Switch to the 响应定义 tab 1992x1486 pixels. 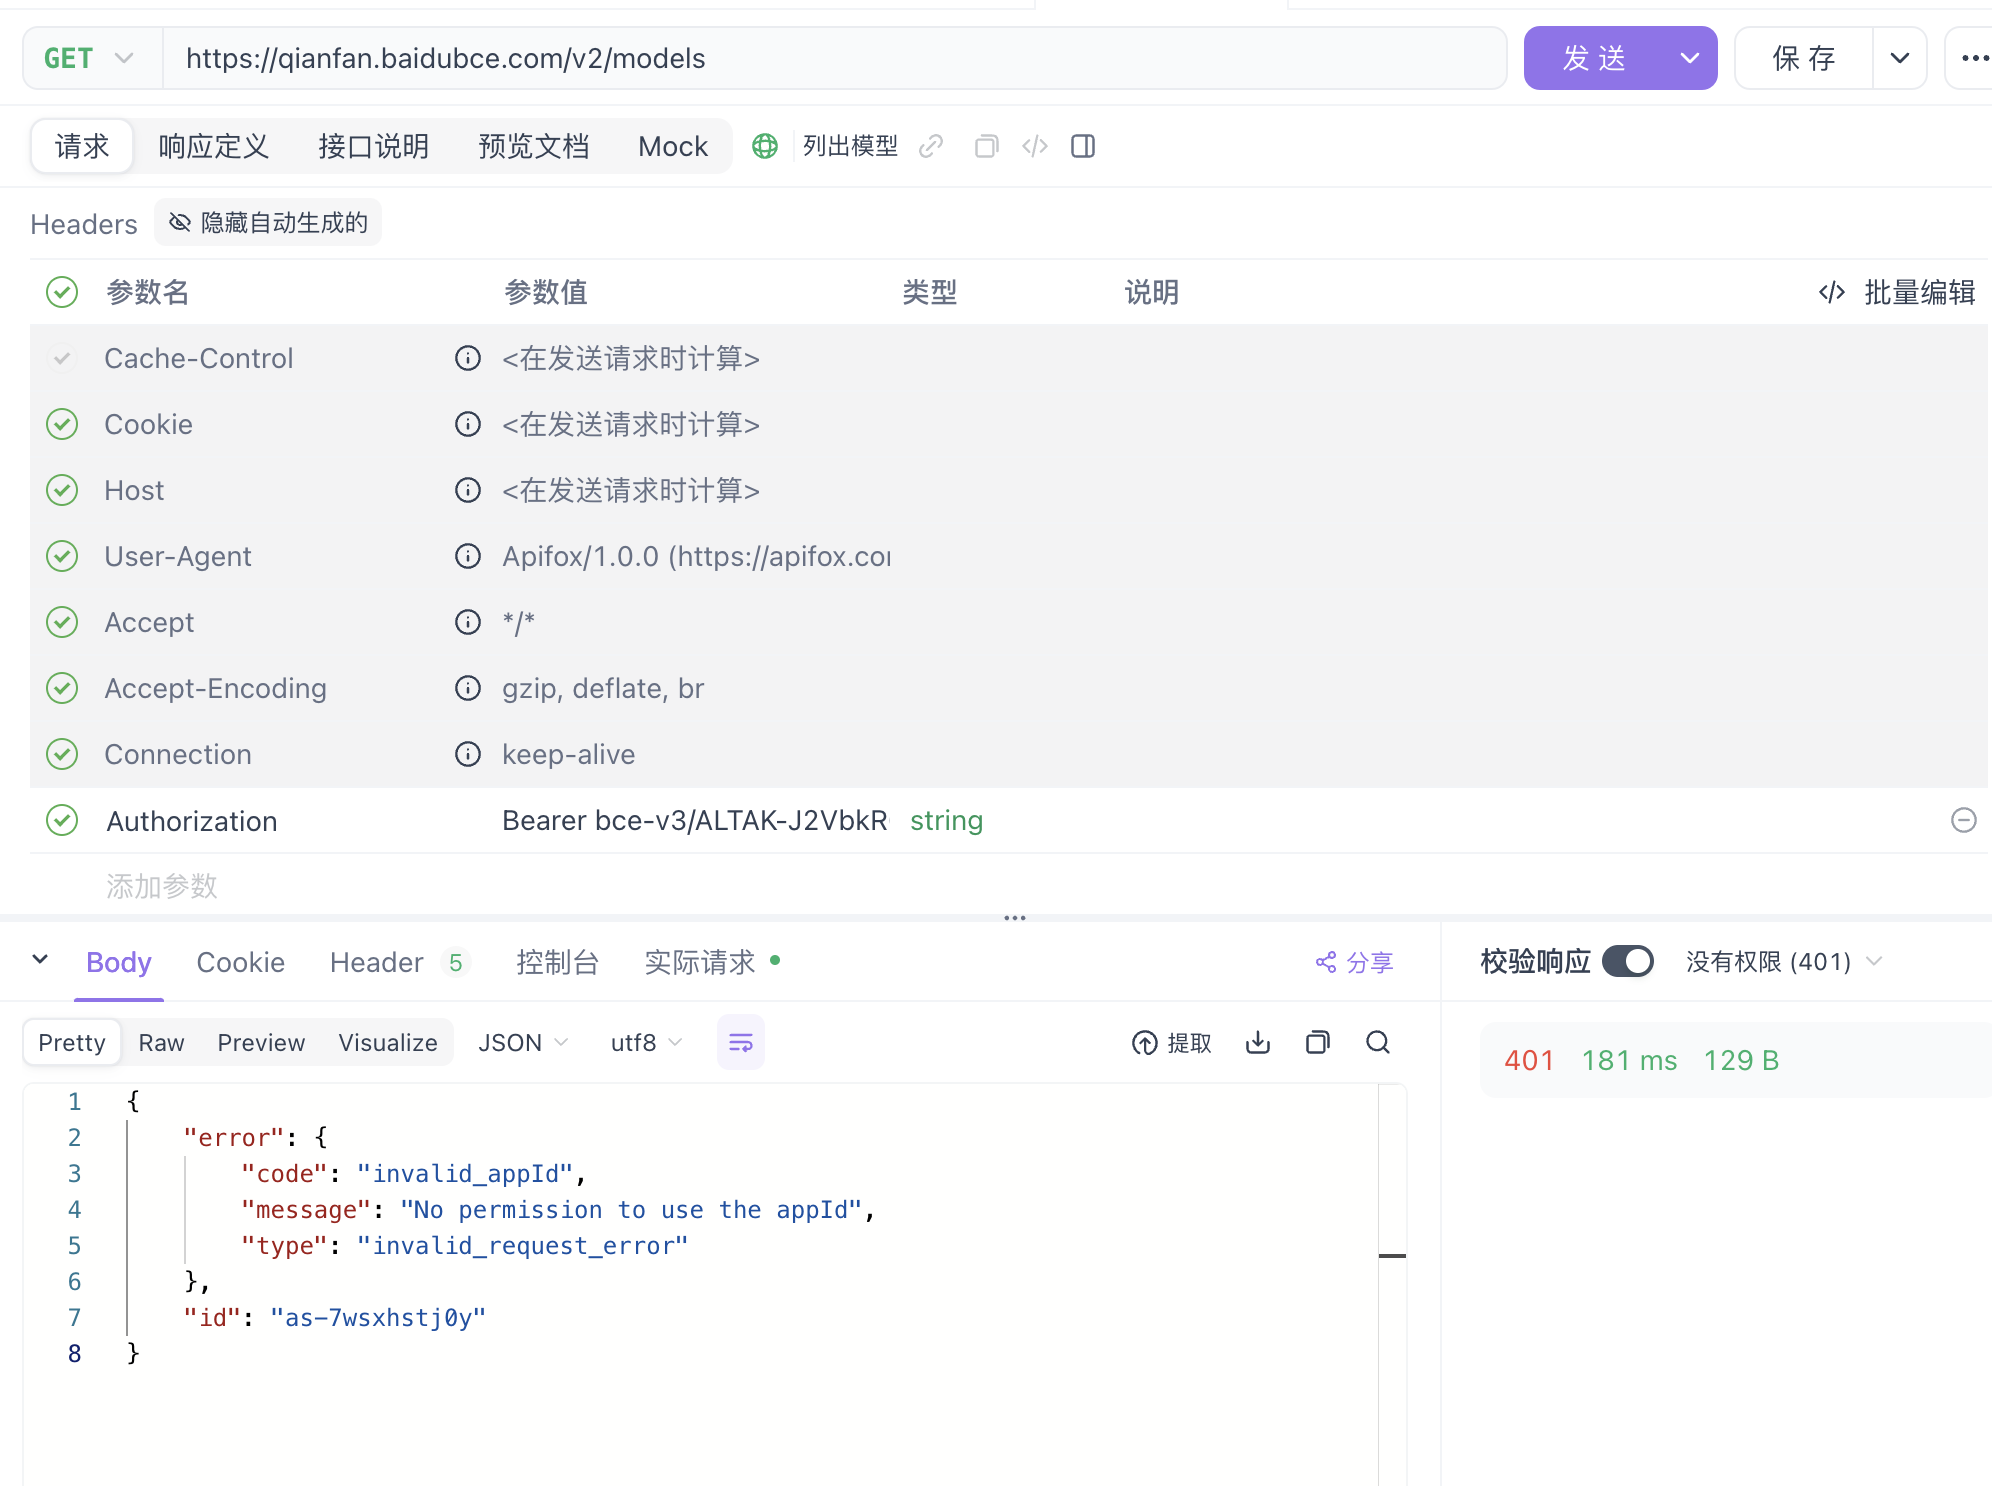point(214,146)
